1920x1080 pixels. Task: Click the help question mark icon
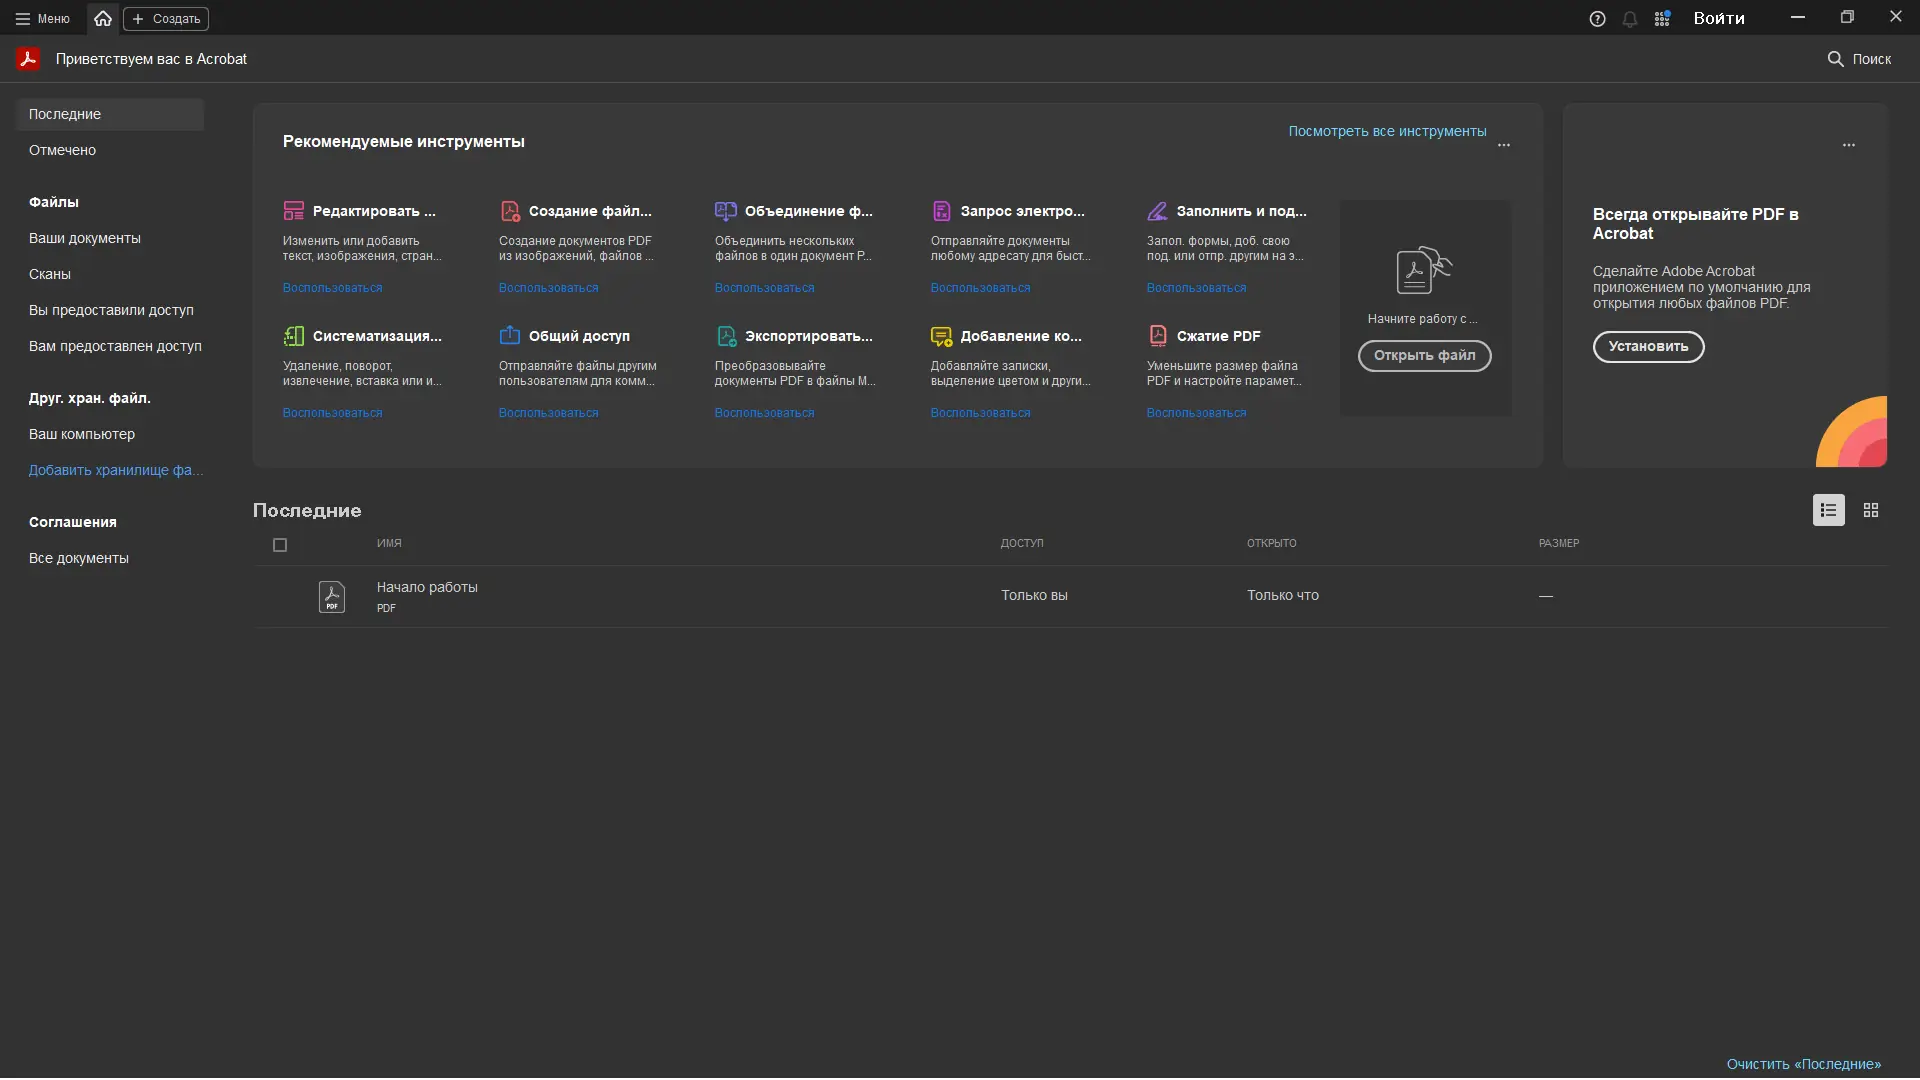[x=1596, y=18]
